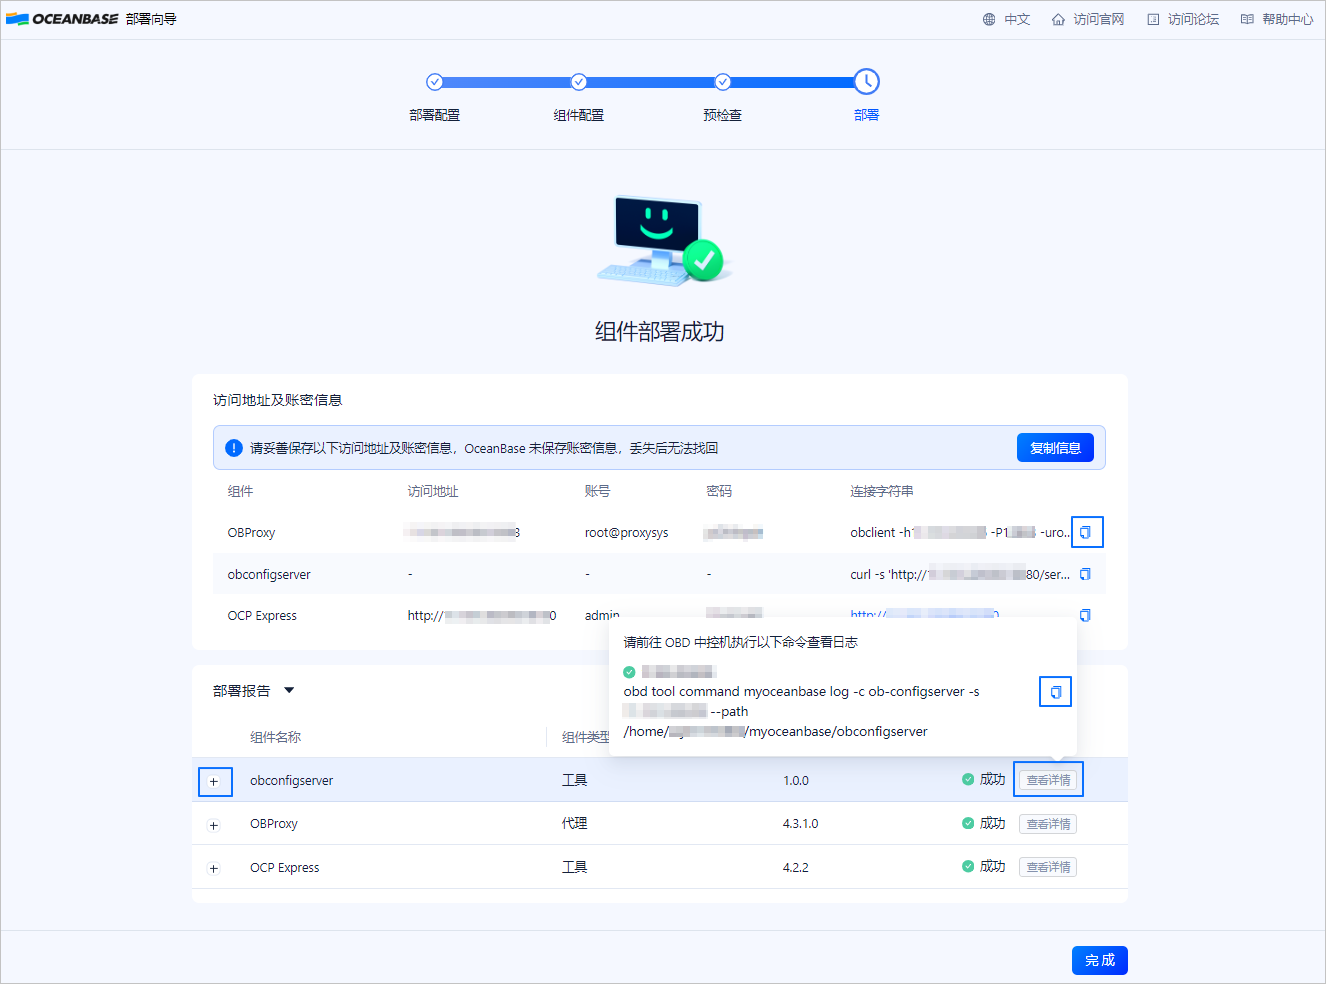The height and width of the screenshot is (984, 1326).
Task: Click the success computer illustration
Action: 663,240
